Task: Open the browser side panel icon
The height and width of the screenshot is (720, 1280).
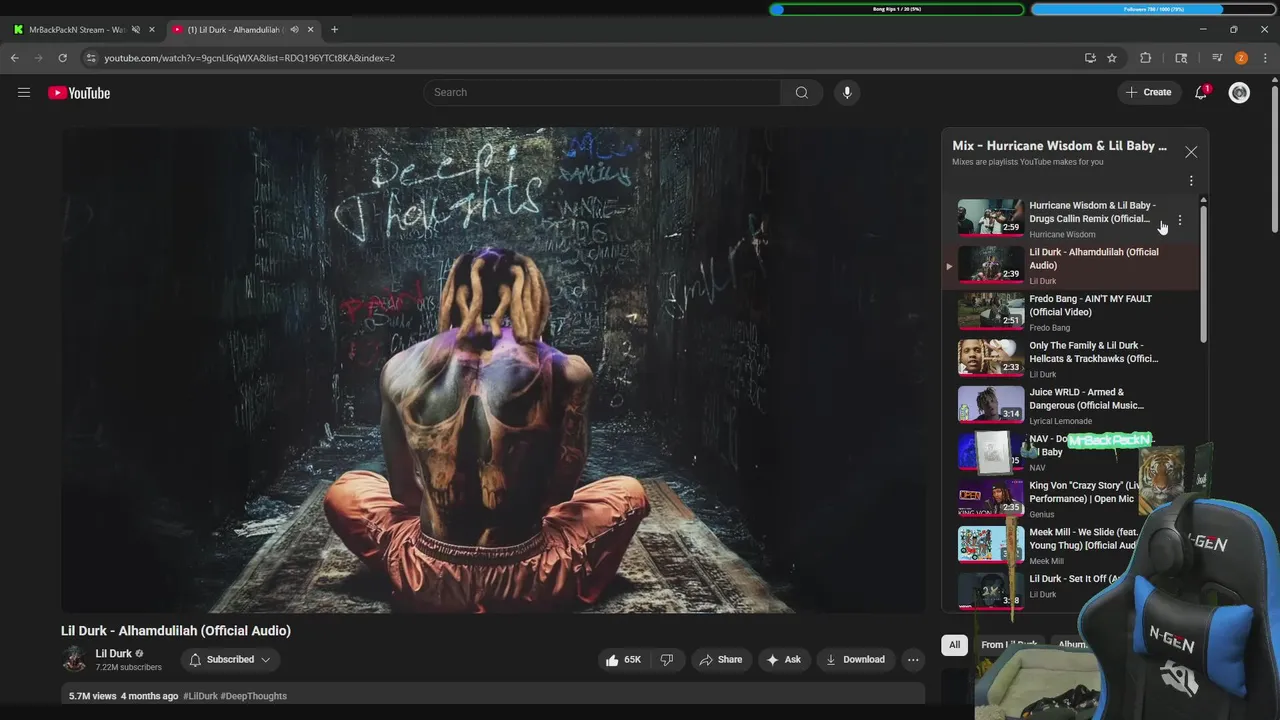Action: (1181, 58)
